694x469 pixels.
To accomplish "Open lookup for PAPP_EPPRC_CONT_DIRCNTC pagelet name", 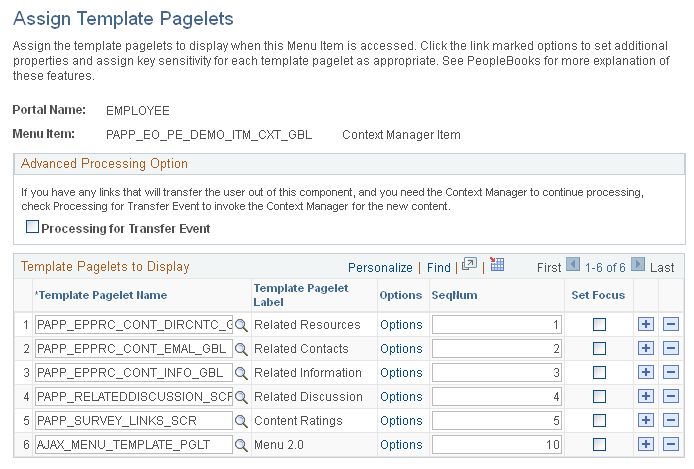I will click(241, 325).
